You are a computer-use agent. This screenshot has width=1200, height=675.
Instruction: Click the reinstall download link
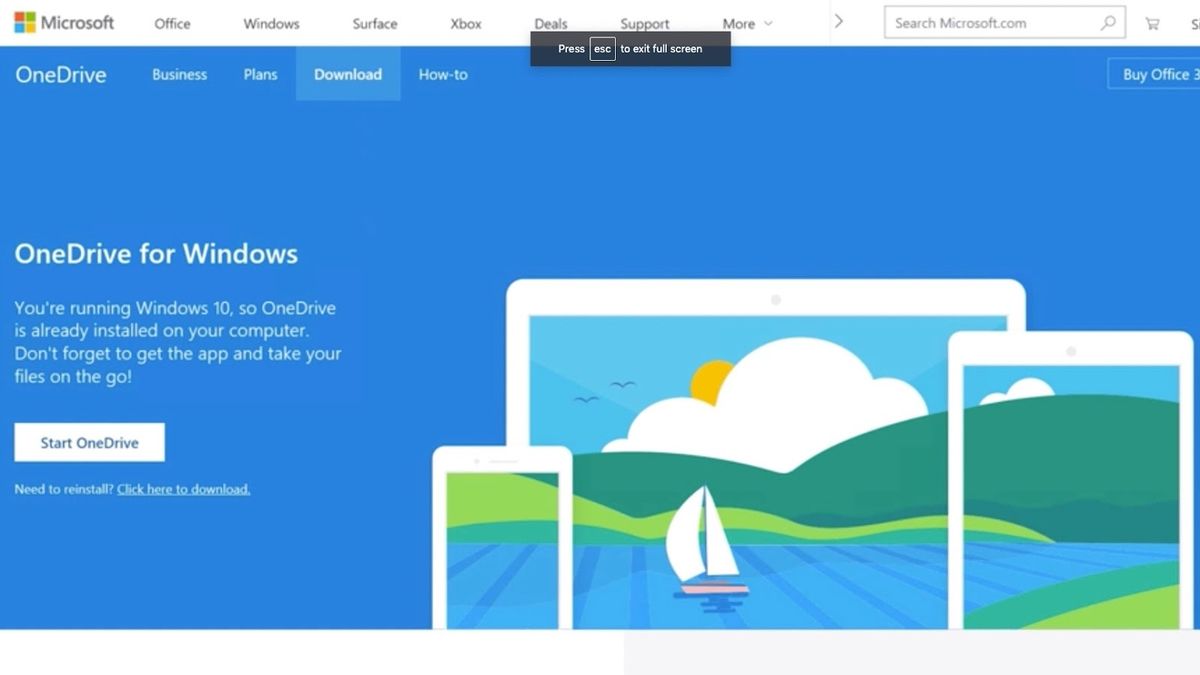[183, 489]
